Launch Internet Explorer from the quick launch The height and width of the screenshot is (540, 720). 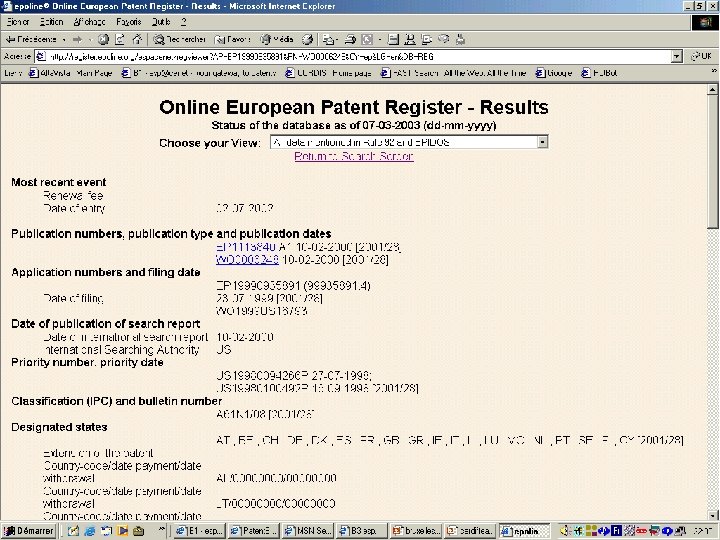click(x=90, y=531)
